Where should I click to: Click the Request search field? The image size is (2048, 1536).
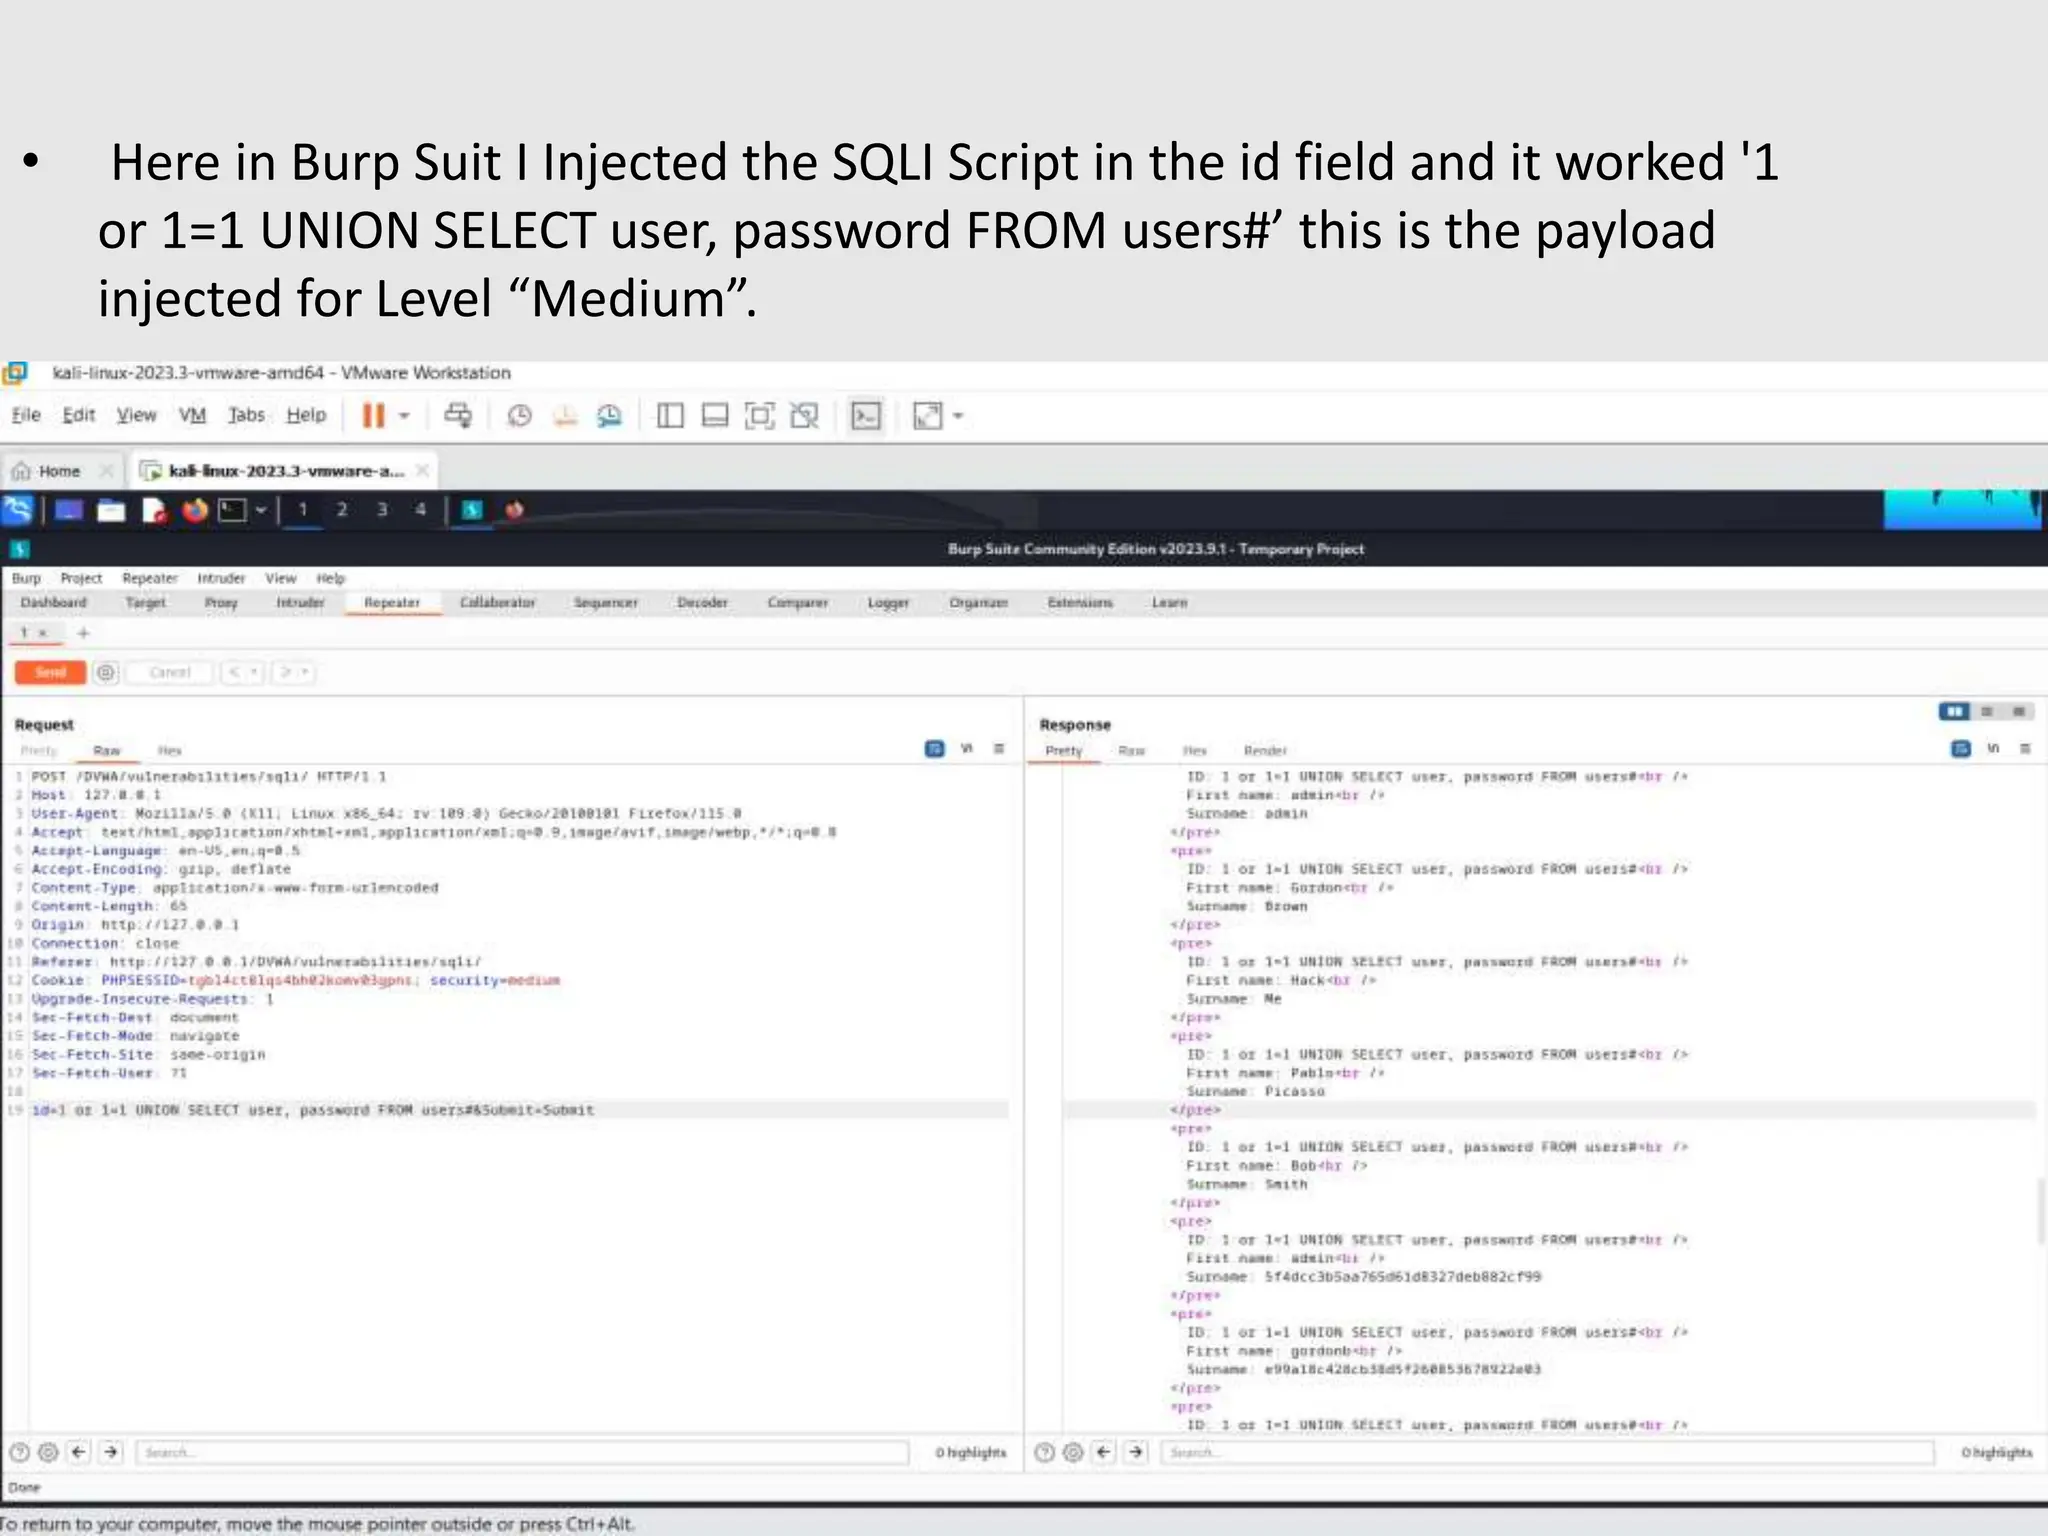coord(522,1452)
